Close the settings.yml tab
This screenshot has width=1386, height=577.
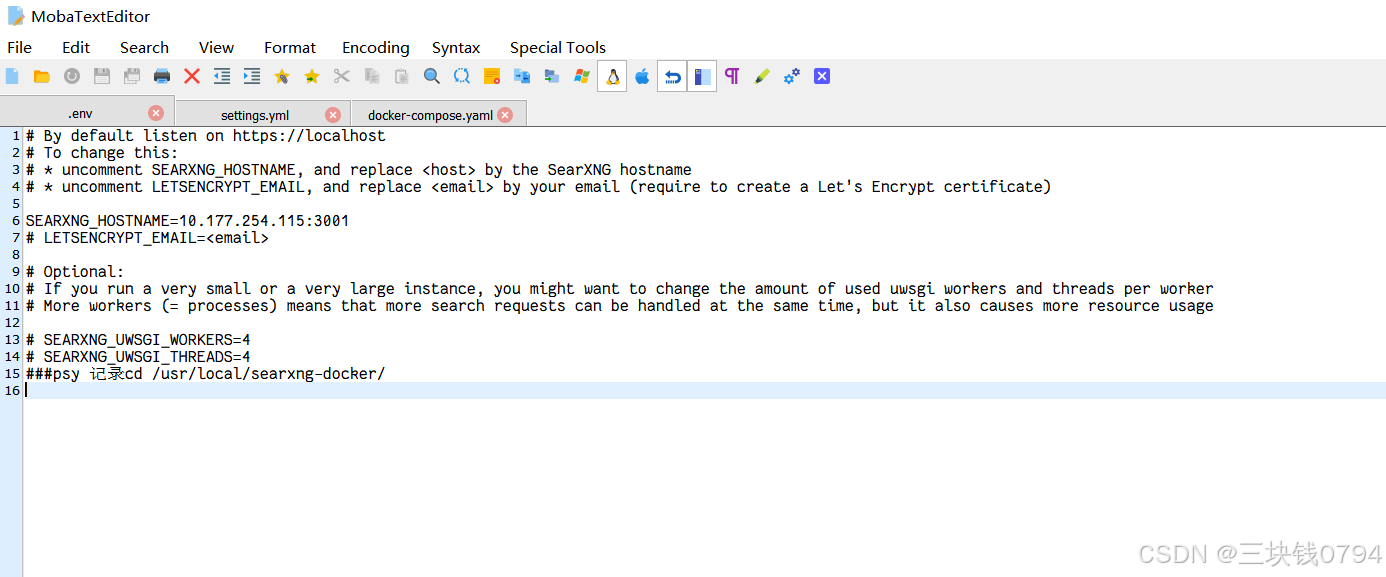coord(333,115)
